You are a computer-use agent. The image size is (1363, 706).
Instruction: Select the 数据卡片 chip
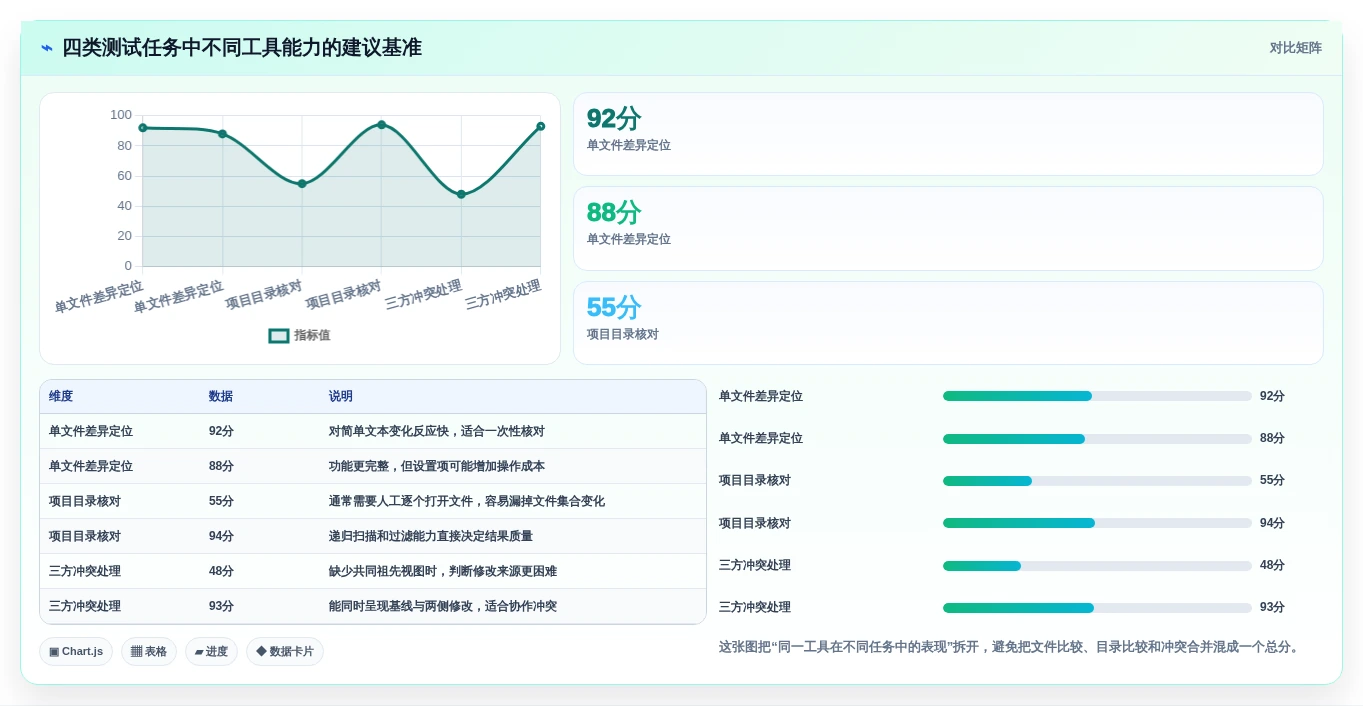tap(285, 652)
